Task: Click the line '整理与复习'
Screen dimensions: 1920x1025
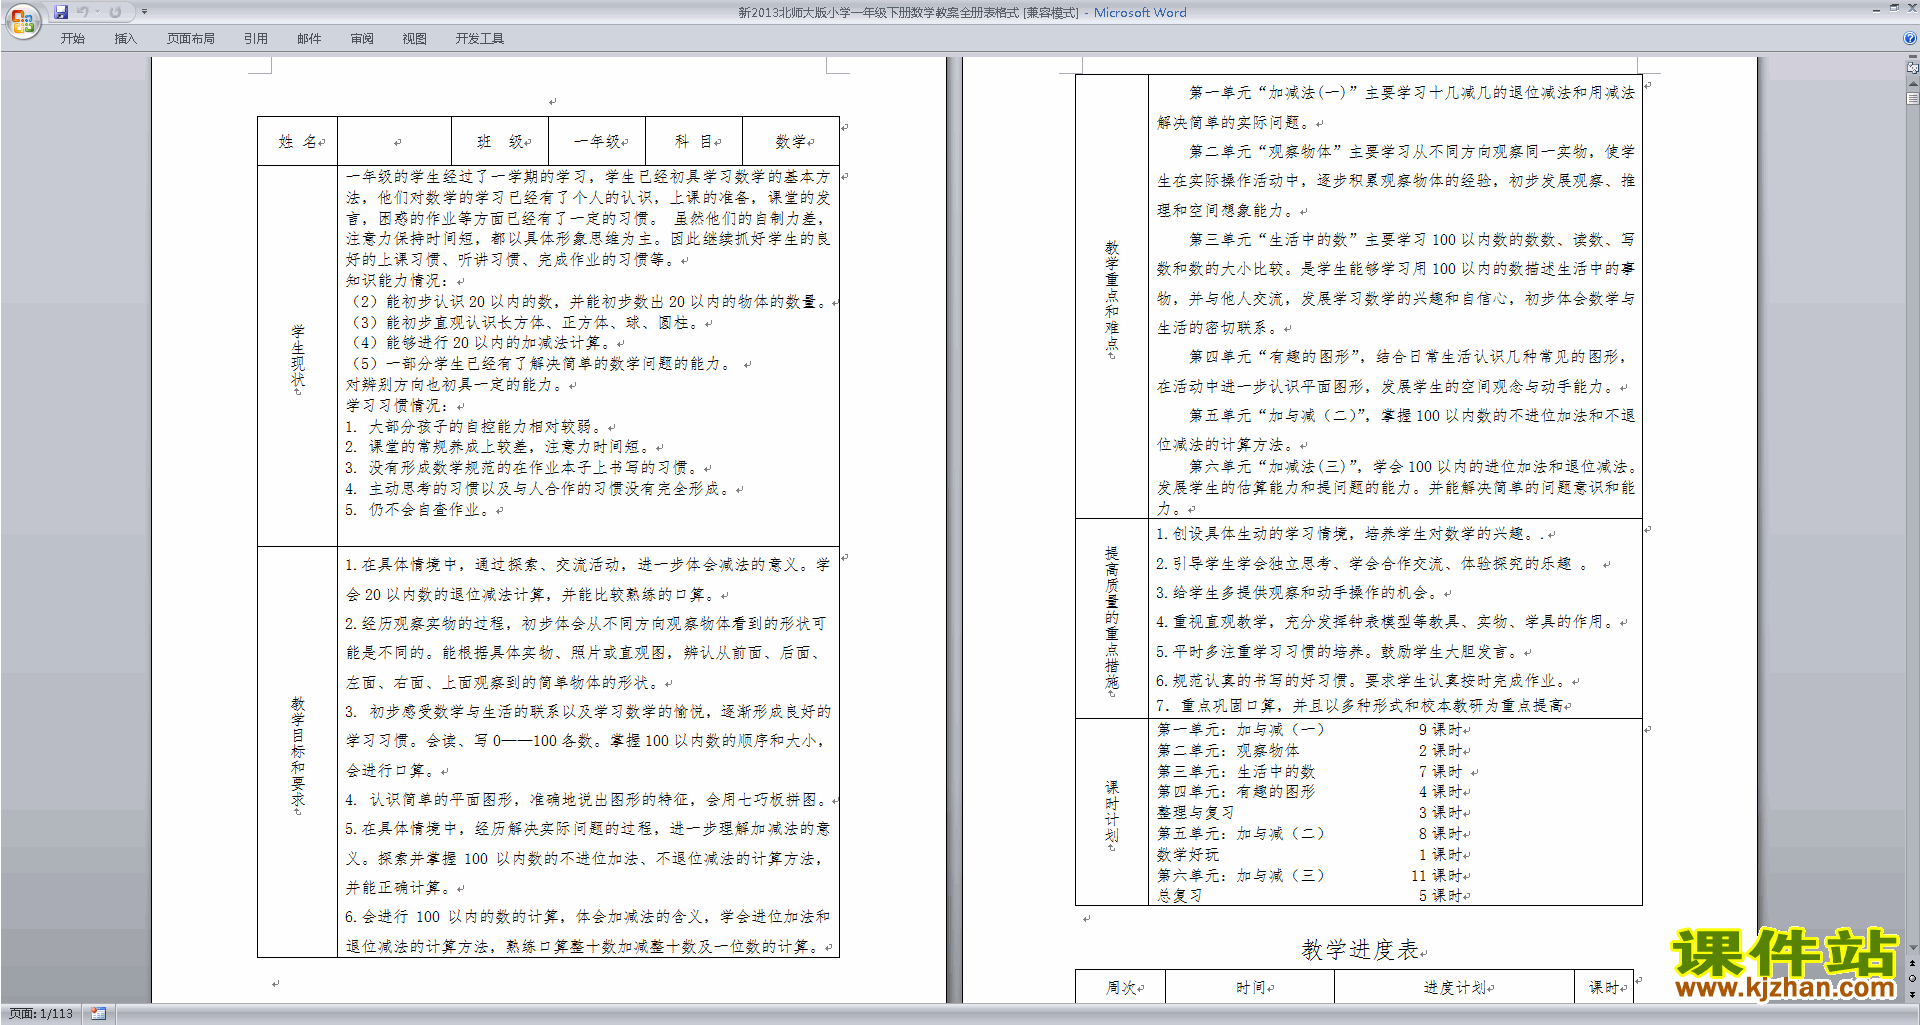Action: [x=1196, y=813]
